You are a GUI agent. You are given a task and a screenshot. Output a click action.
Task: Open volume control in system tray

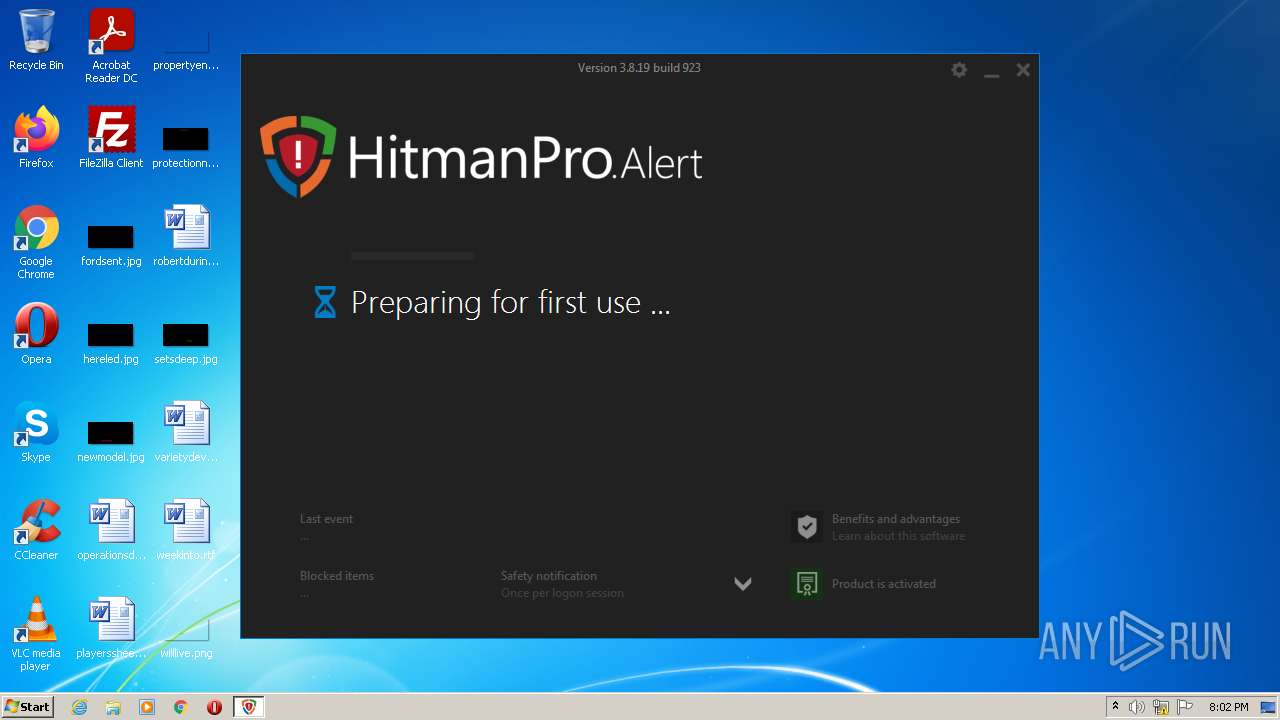(1137, 707)
